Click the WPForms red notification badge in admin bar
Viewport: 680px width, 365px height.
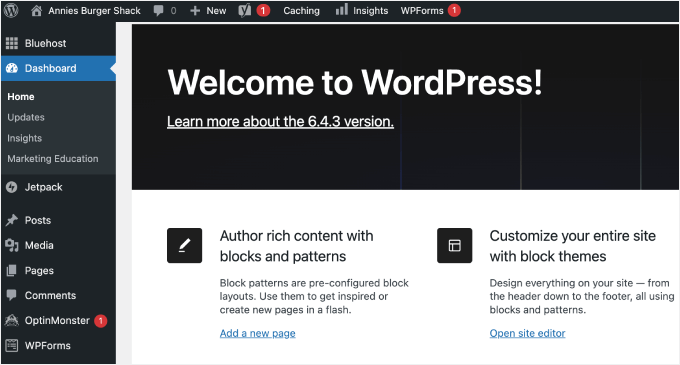pyautogui.click(x=454, y=10)
